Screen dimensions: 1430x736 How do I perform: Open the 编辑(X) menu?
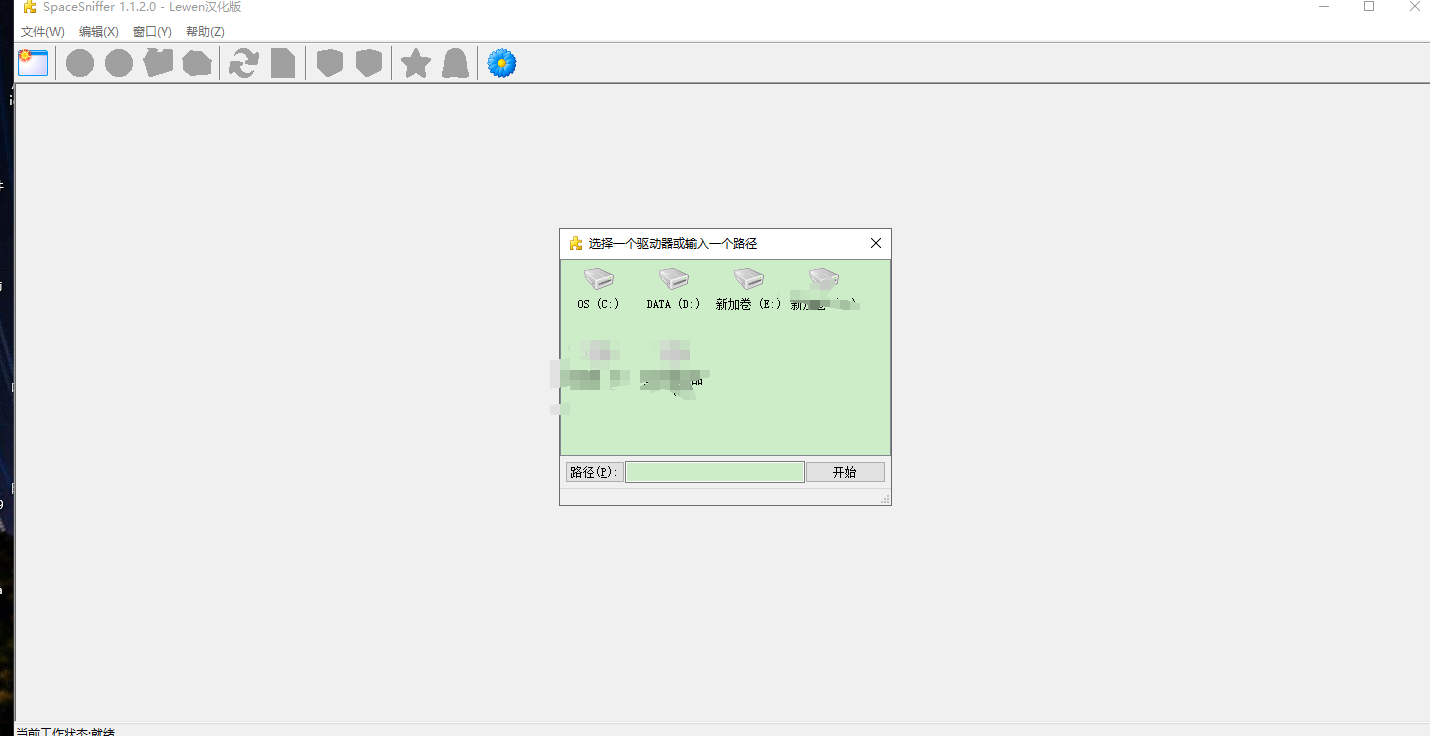click(99, 32)
